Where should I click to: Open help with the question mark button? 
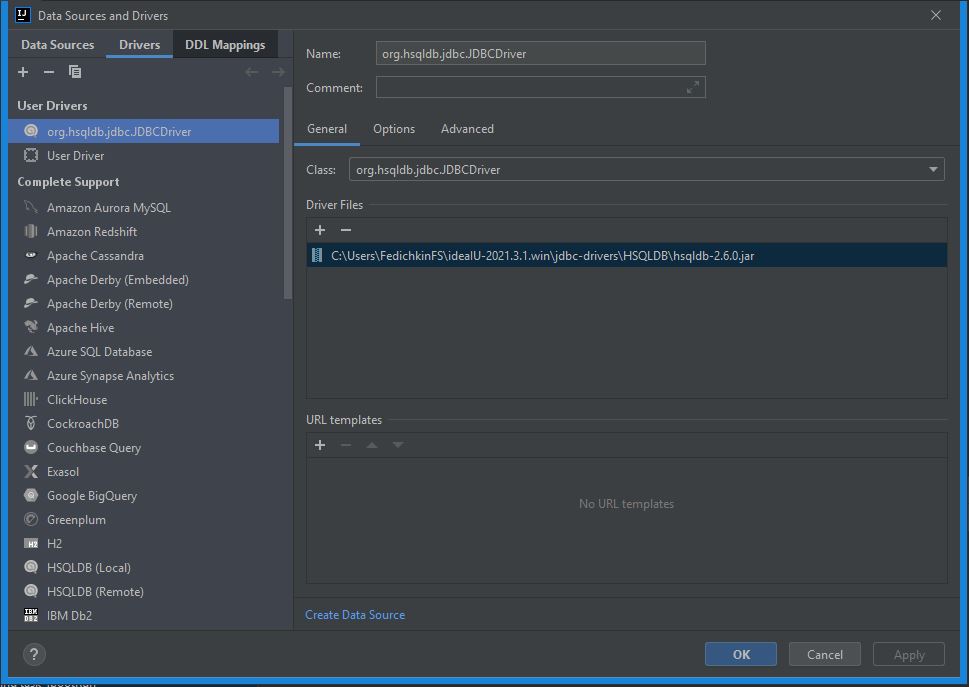pos(34,654)
